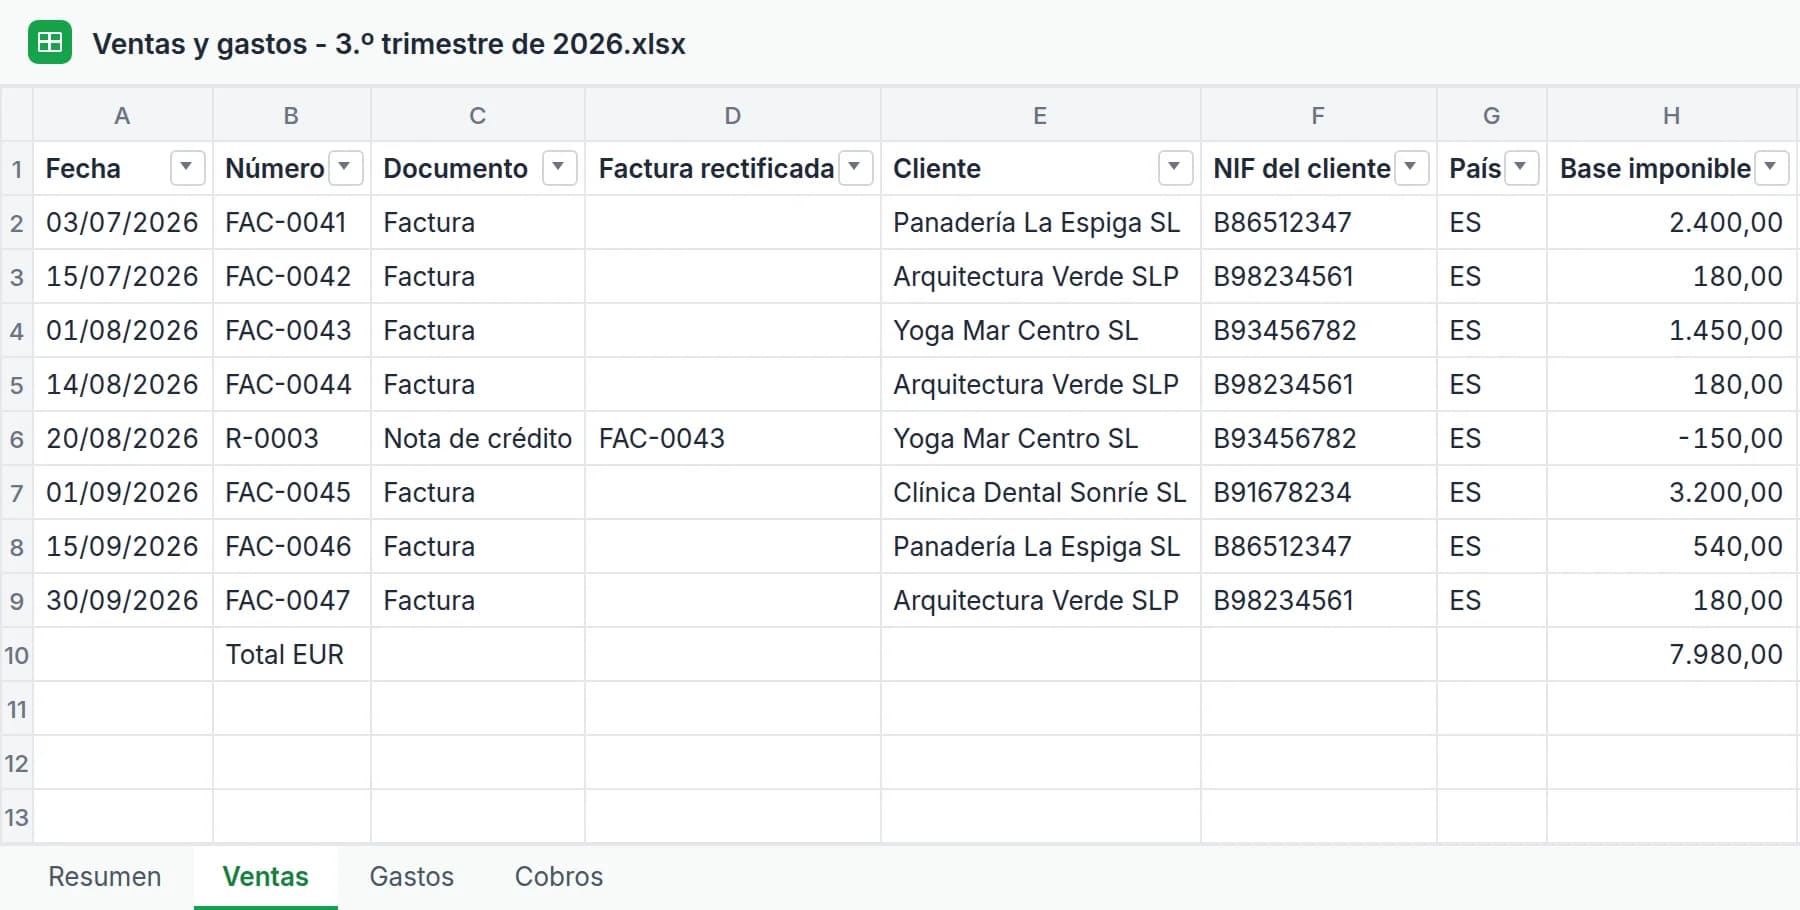Switch to the Resumen sheet tab

coord(105,877)
